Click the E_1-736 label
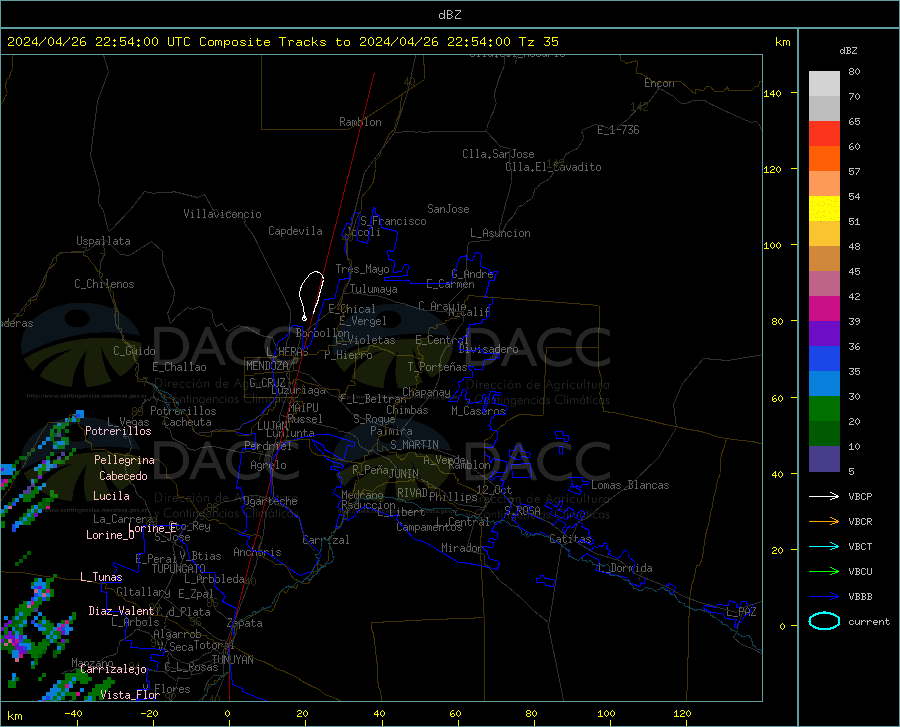The image size is (900, 727). click(x=618, y=130)
